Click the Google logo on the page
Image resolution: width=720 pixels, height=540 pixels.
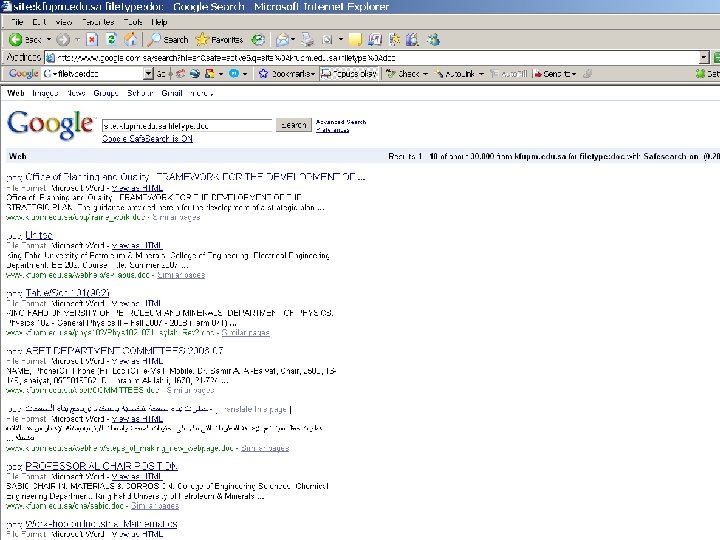[x=50, y=124]
